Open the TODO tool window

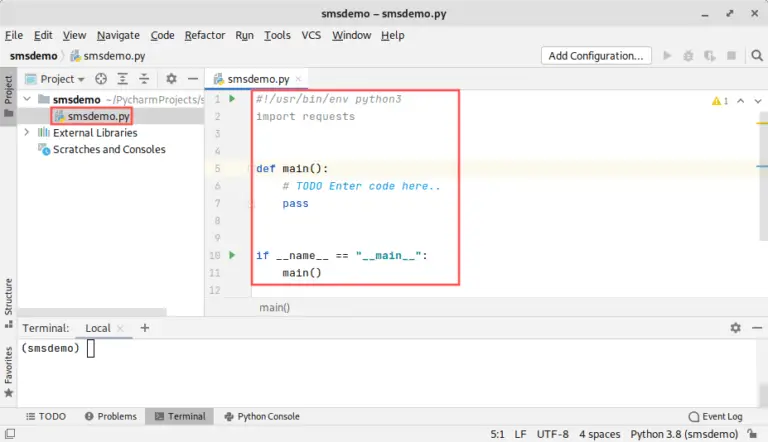[x=46, y=417]
